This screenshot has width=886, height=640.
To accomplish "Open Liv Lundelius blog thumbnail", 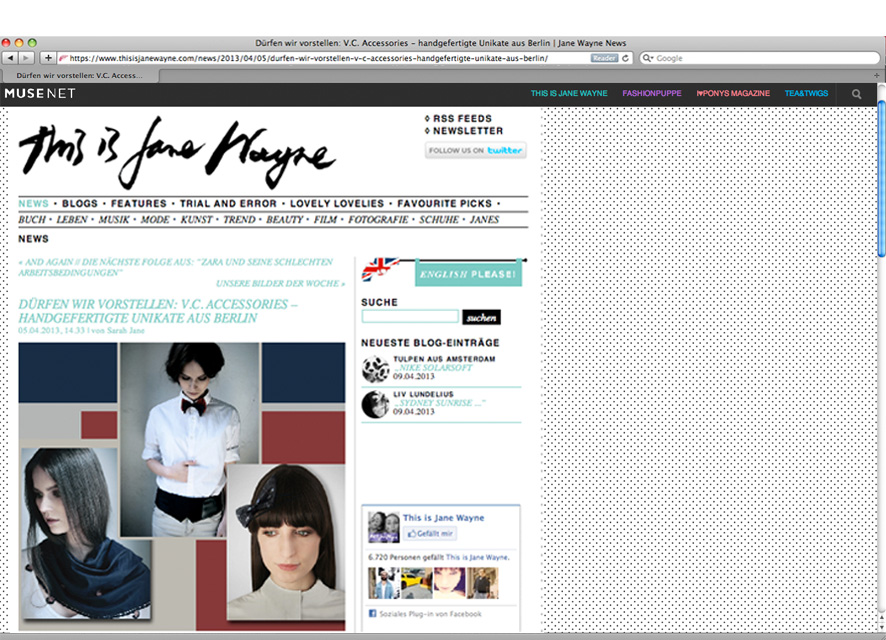I will 375,404.
